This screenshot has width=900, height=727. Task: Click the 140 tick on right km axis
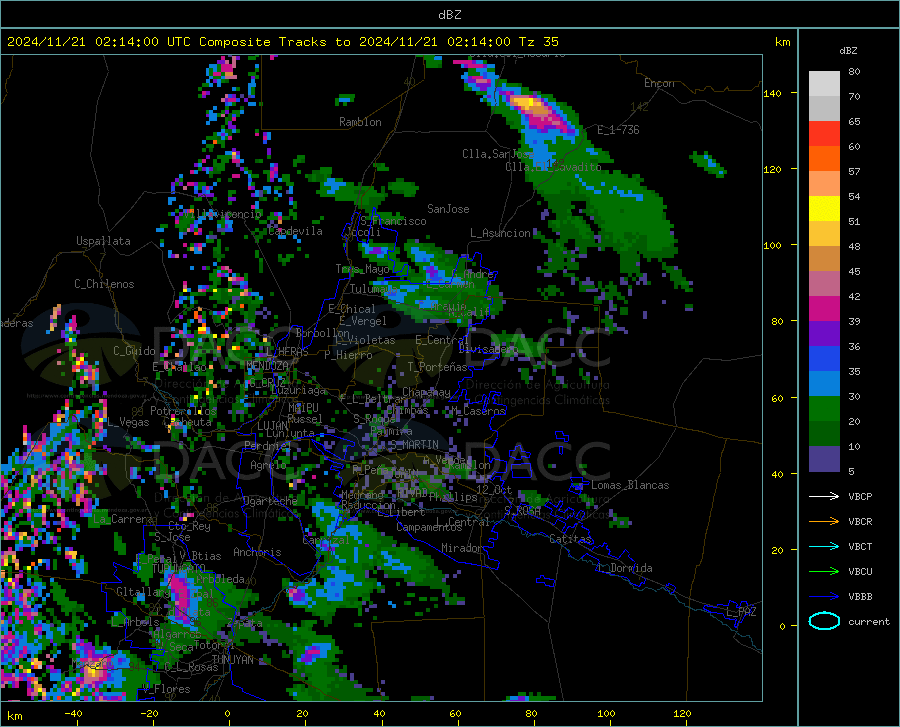tap(772, 93)
